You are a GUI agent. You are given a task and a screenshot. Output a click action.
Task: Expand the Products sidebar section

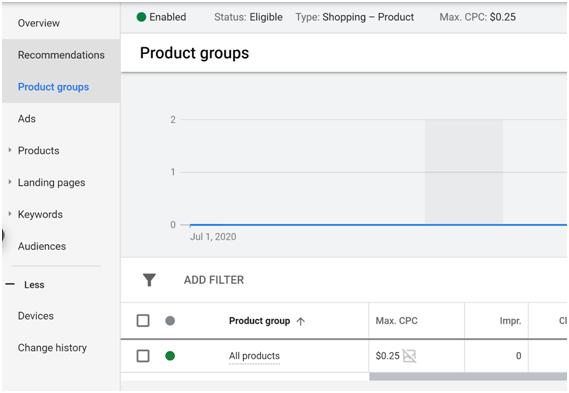[10, 150]
